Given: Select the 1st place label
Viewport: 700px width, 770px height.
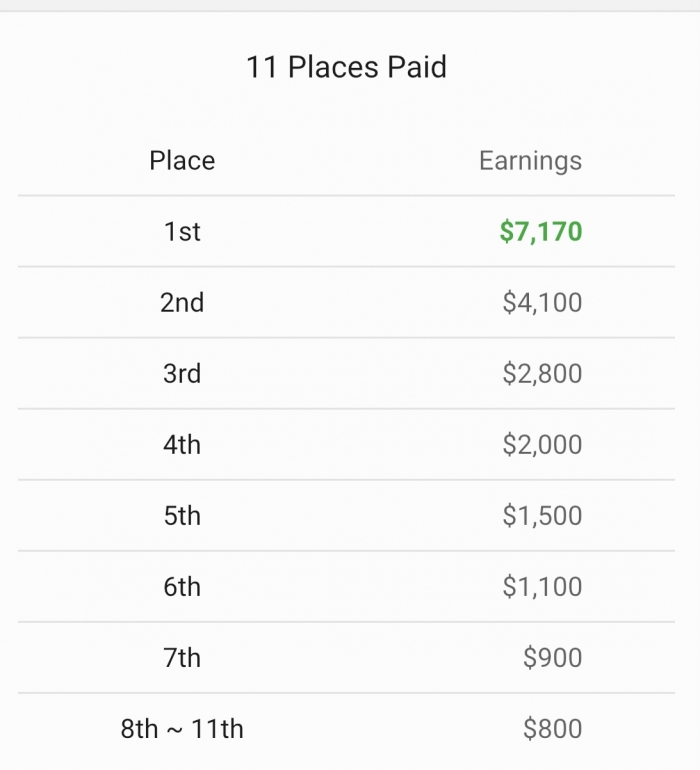Looking at the screenshot, I should (182, 232).
